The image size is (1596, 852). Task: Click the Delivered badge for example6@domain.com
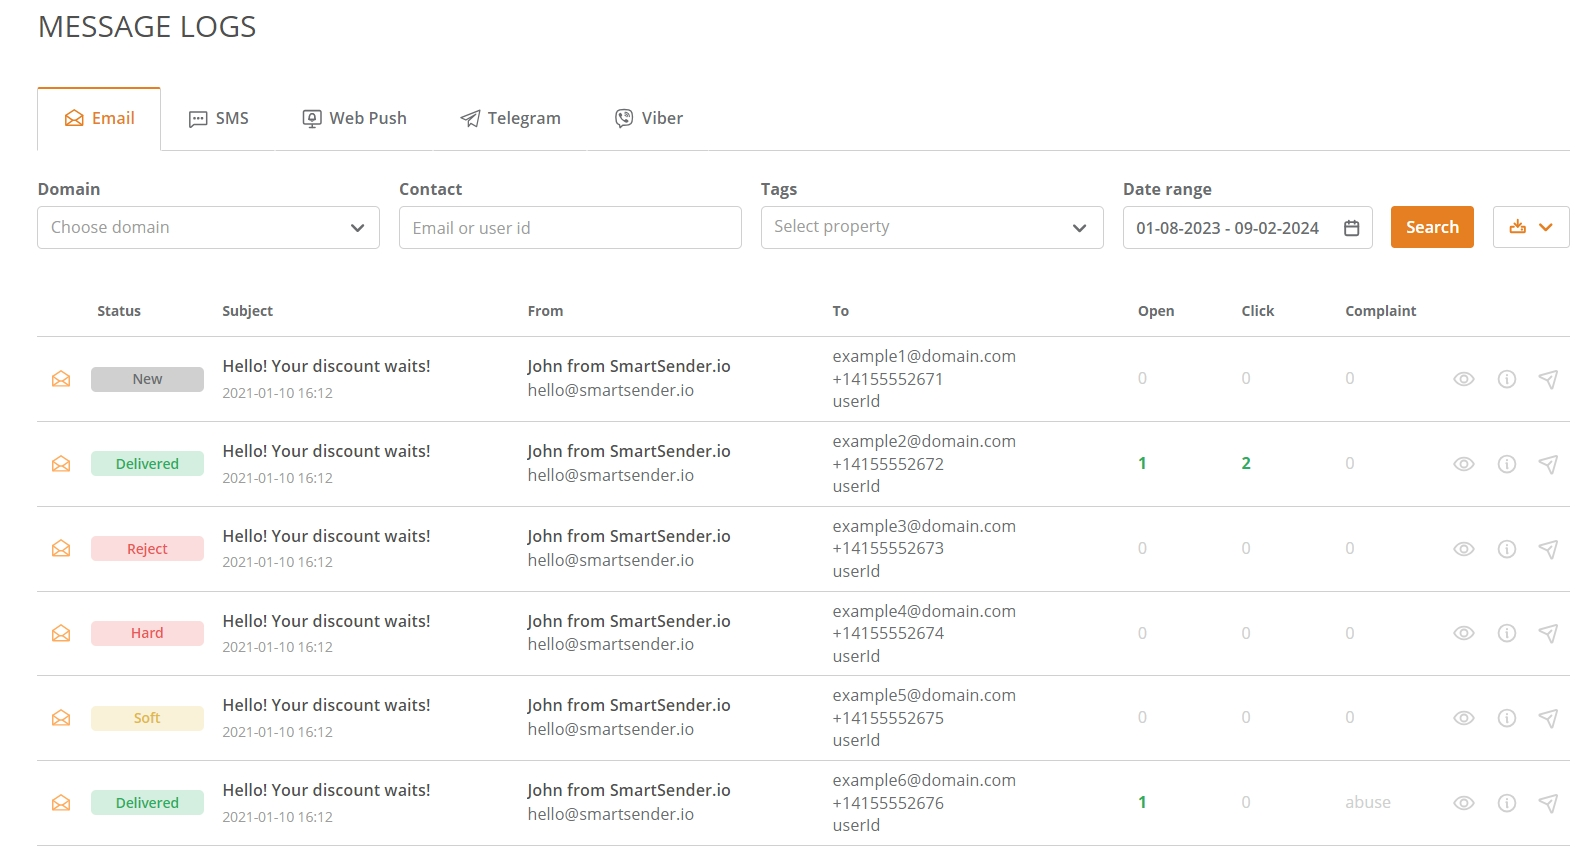[x=147, y=803]
